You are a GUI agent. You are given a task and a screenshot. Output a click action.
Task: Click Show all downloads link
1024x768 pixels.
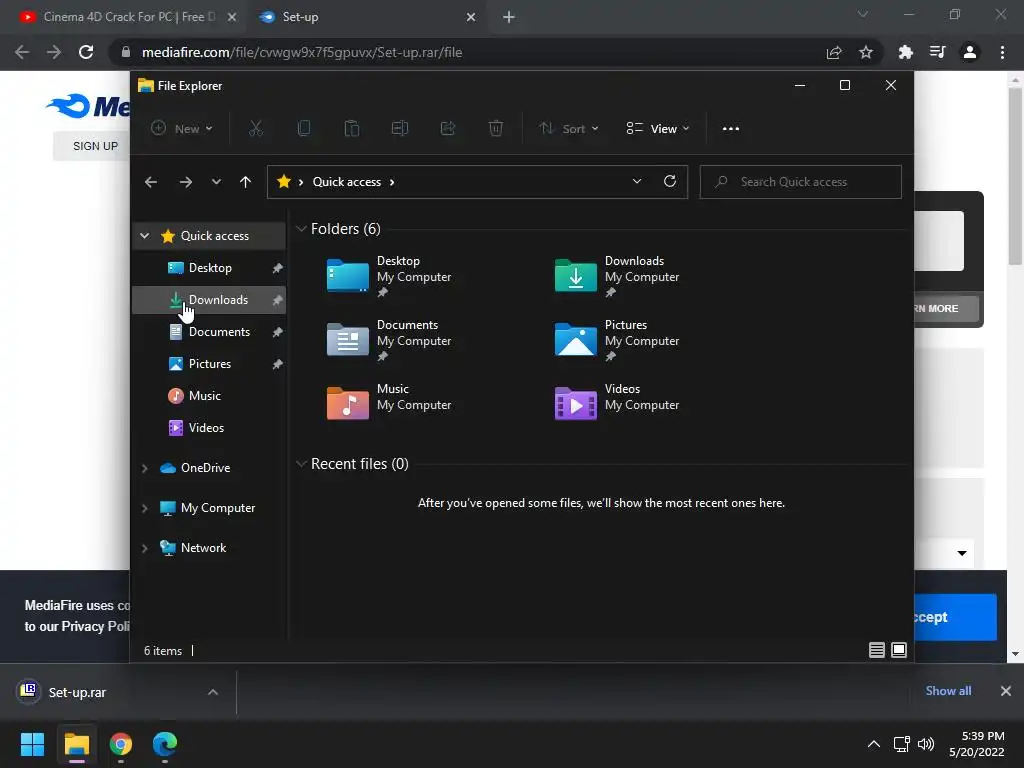(x=948, y=691)
